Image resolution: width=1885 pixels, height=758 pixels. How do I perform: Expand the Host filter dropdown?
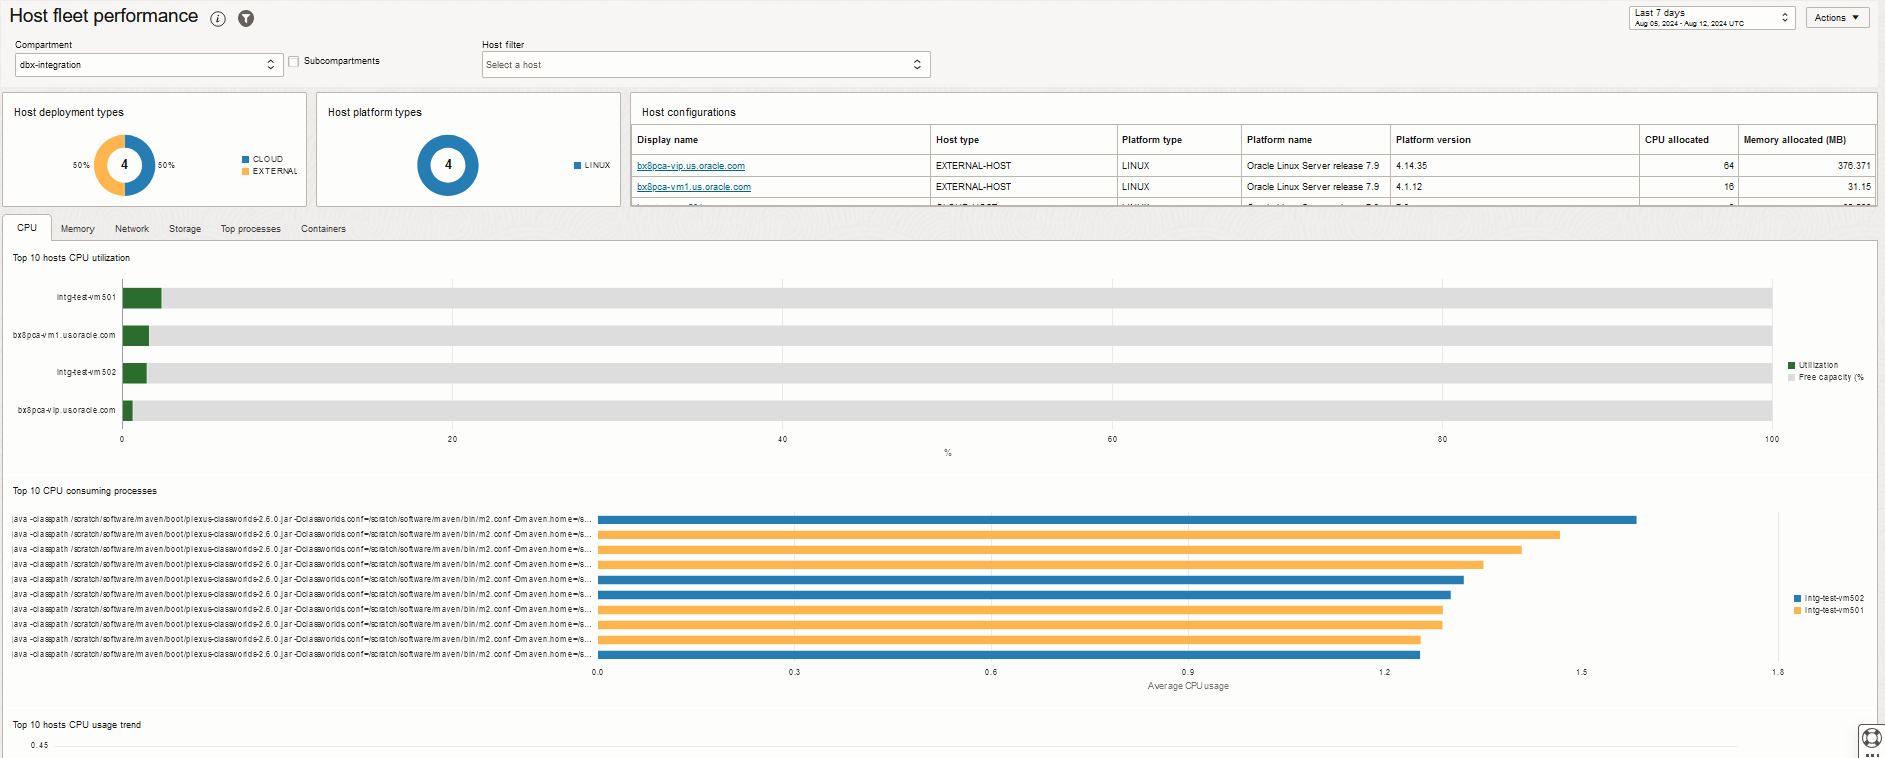click(705, 65)
